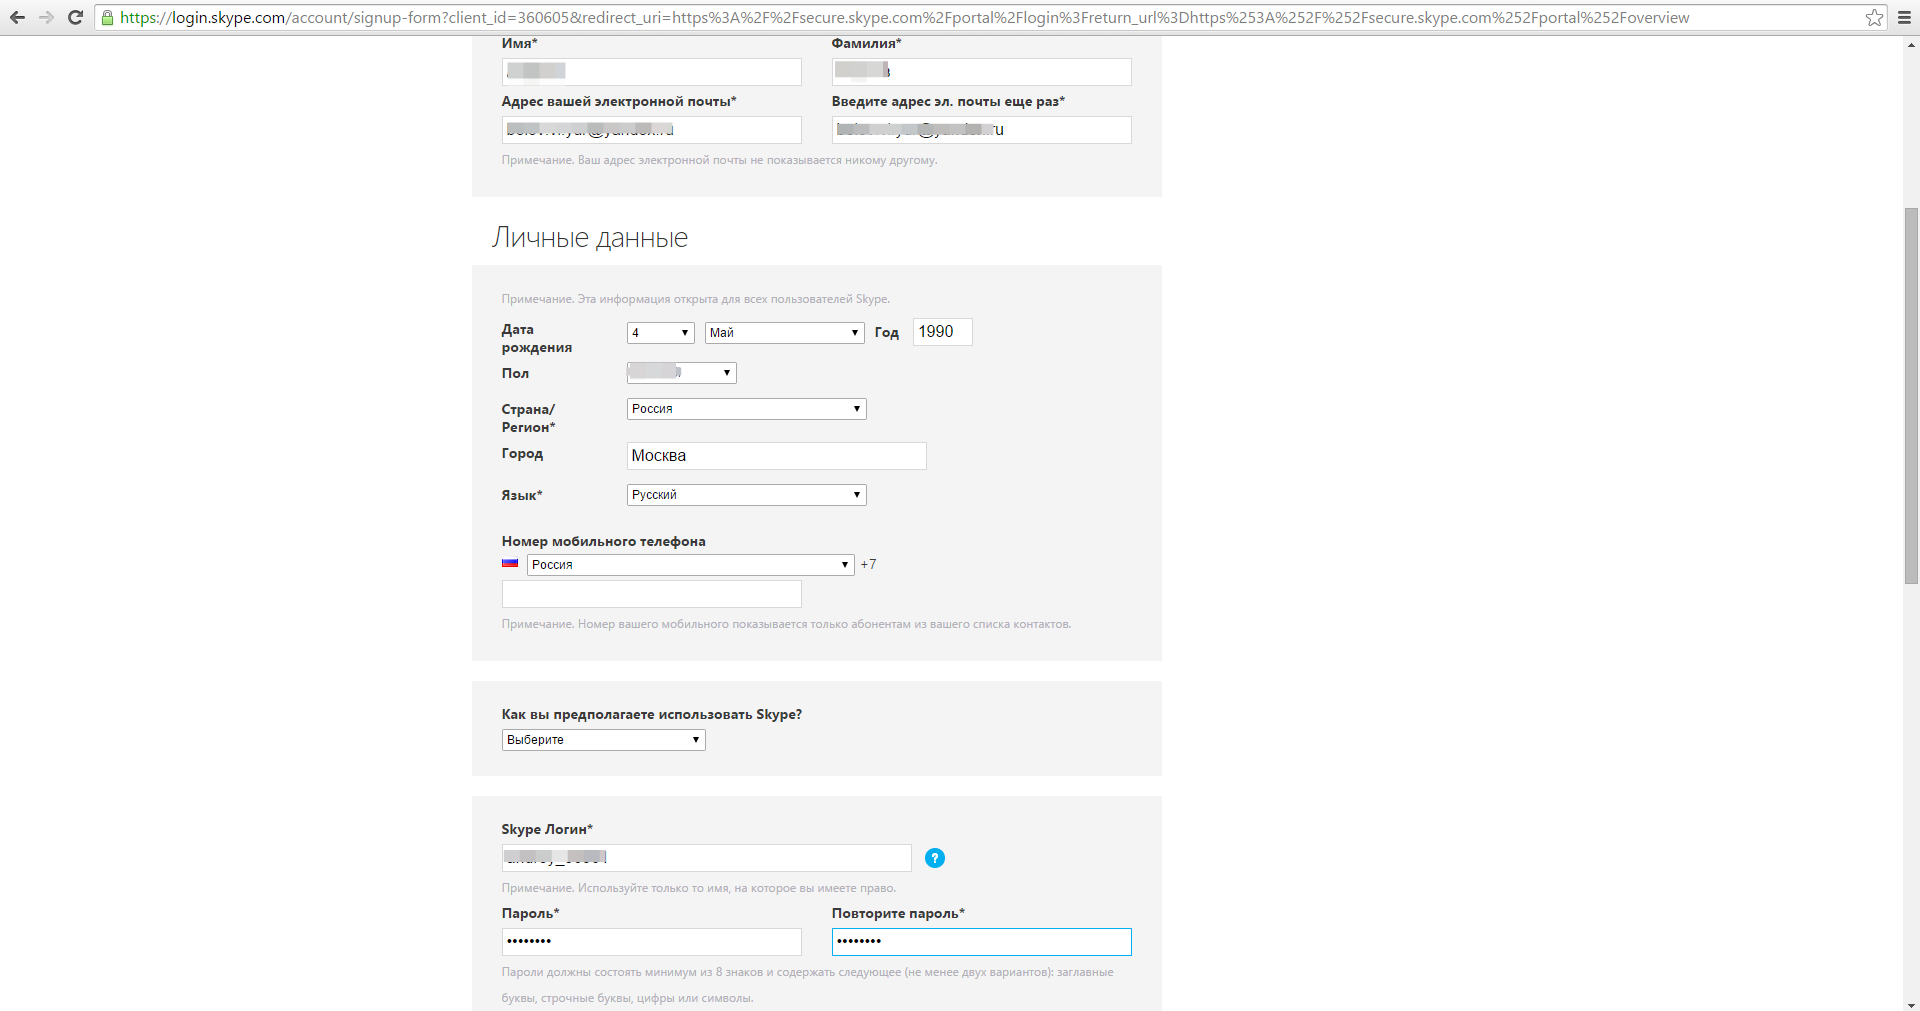This screenshot has width=1920, height=1011.
Task: Click the repeat email address field
Action: [x=981, y=130]
